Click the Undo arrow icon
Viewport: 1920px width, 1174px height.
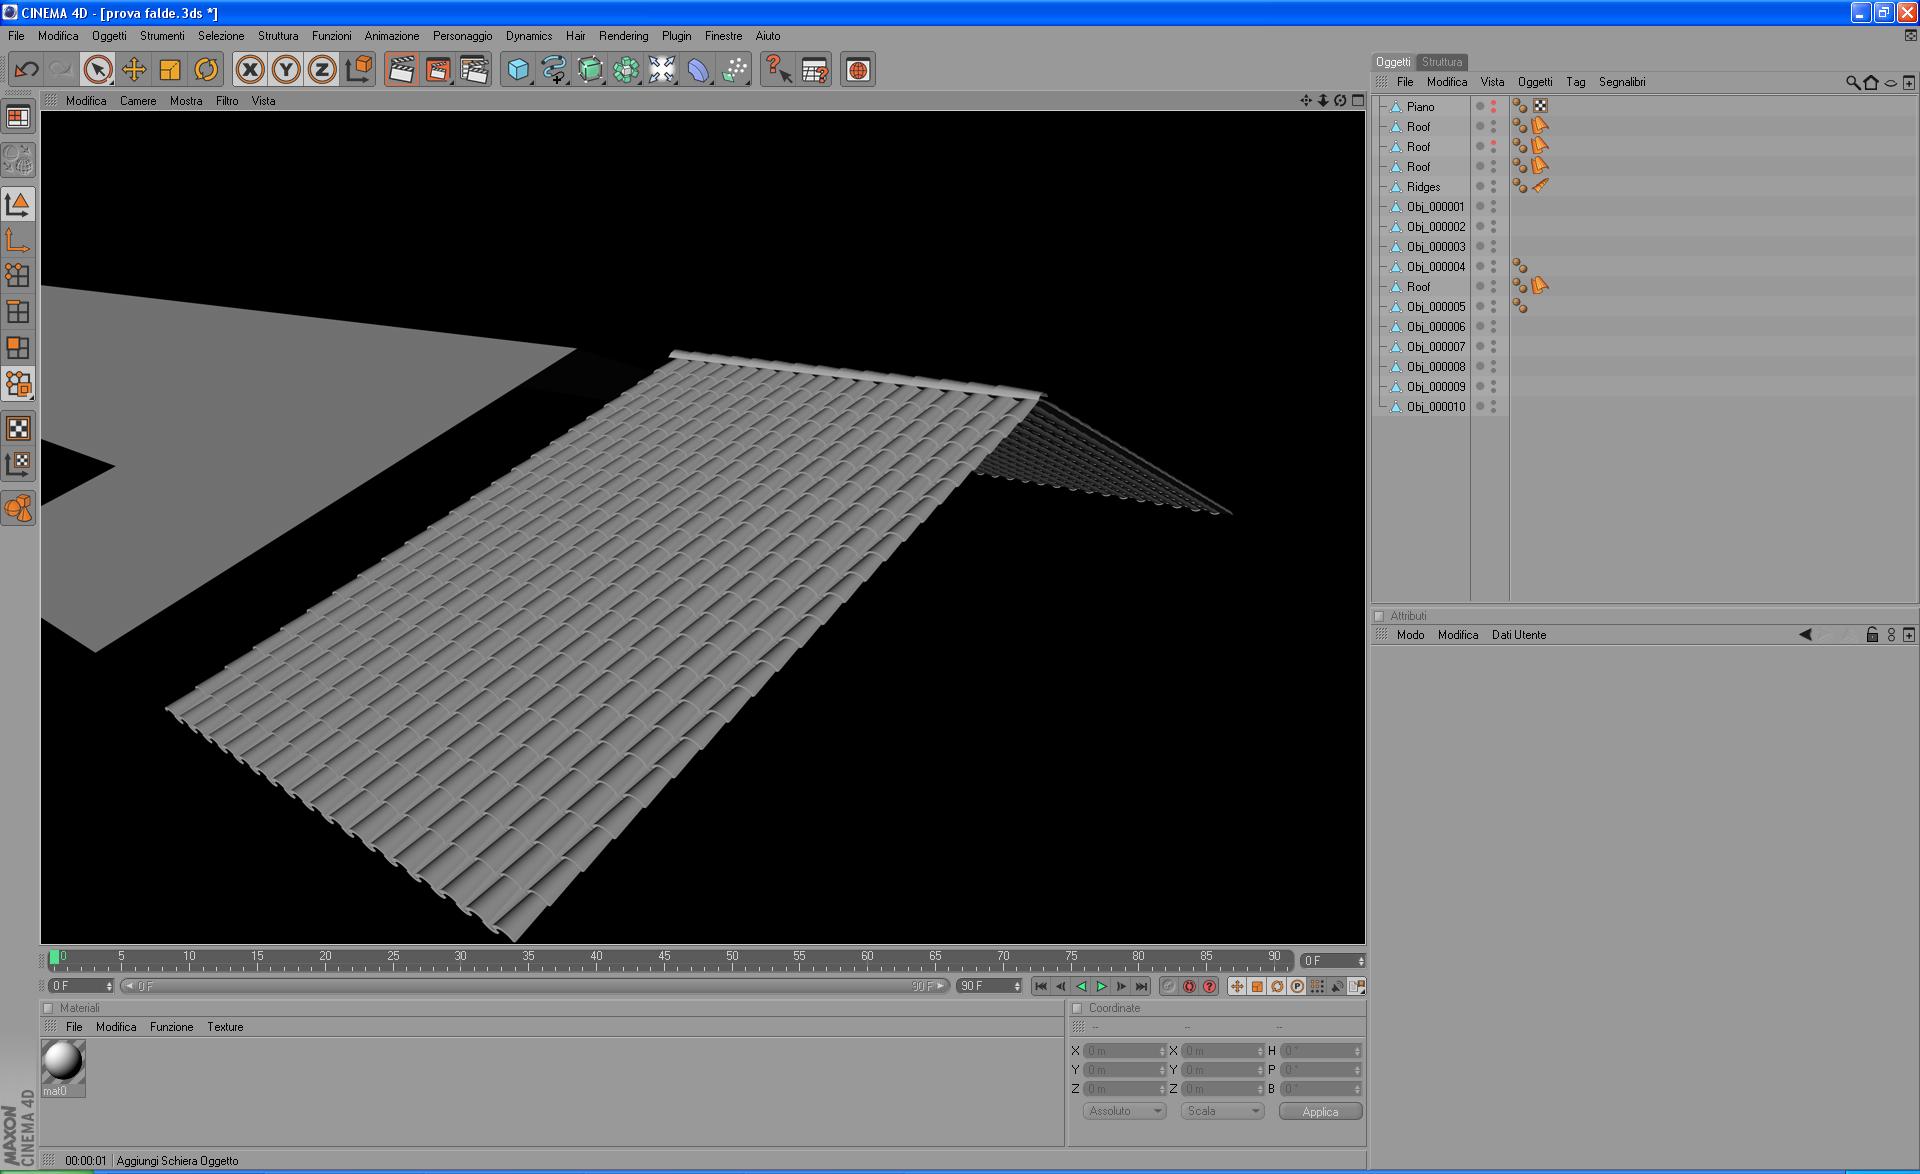tap(26, 69)
